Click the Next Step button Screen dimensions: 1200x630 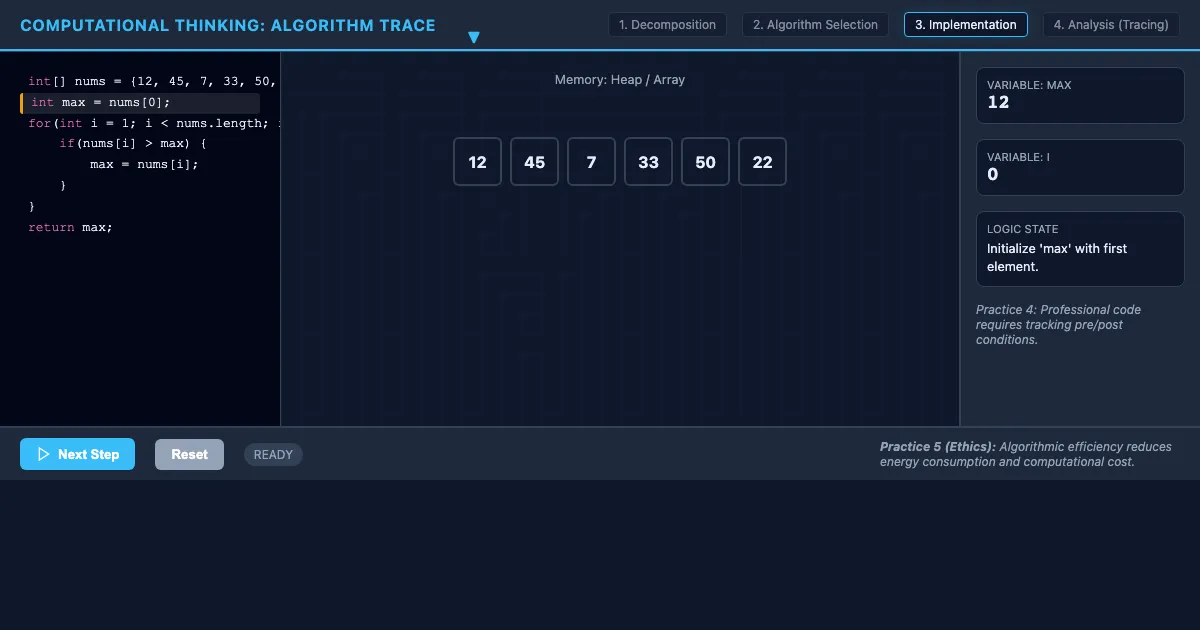[x=77, y=454]
